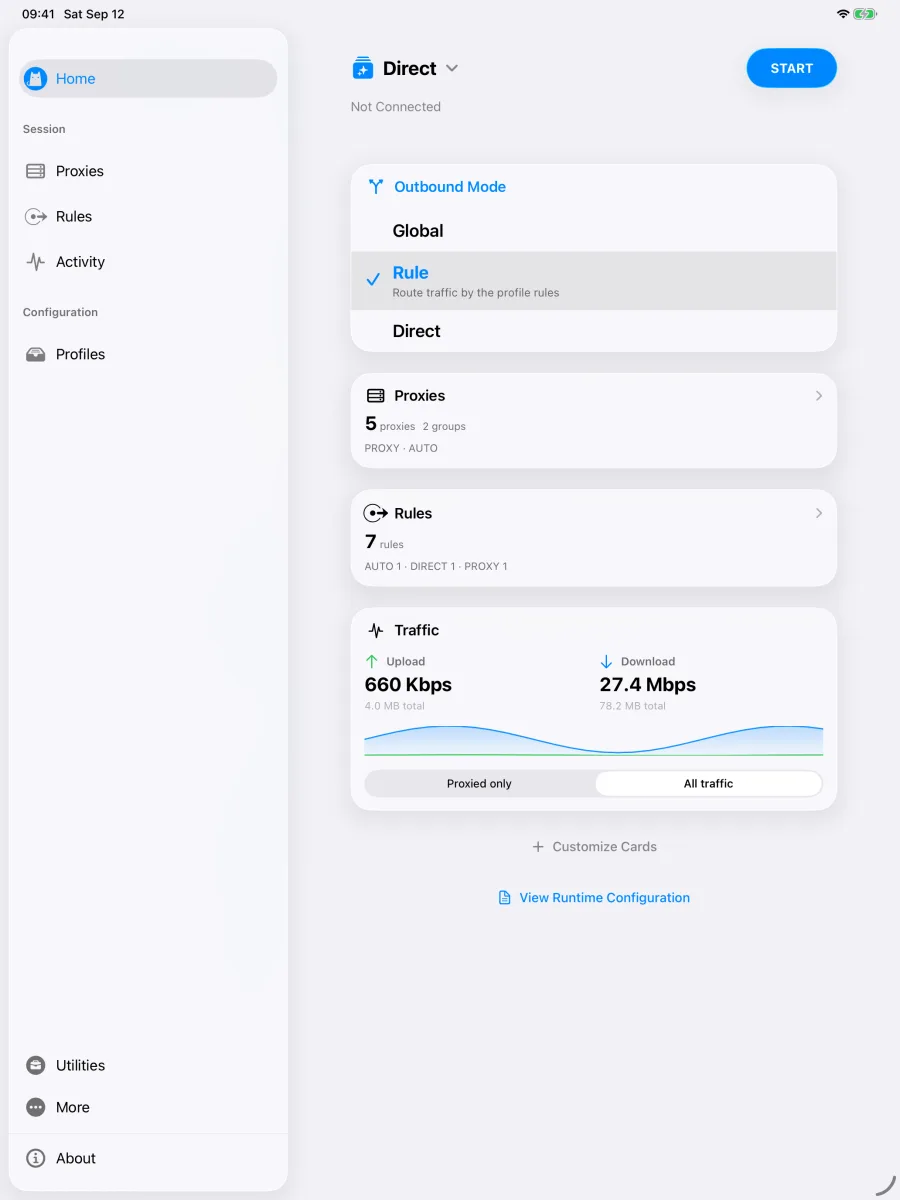
Task: Click the 7 rules count
Action: tap(384, 542)
